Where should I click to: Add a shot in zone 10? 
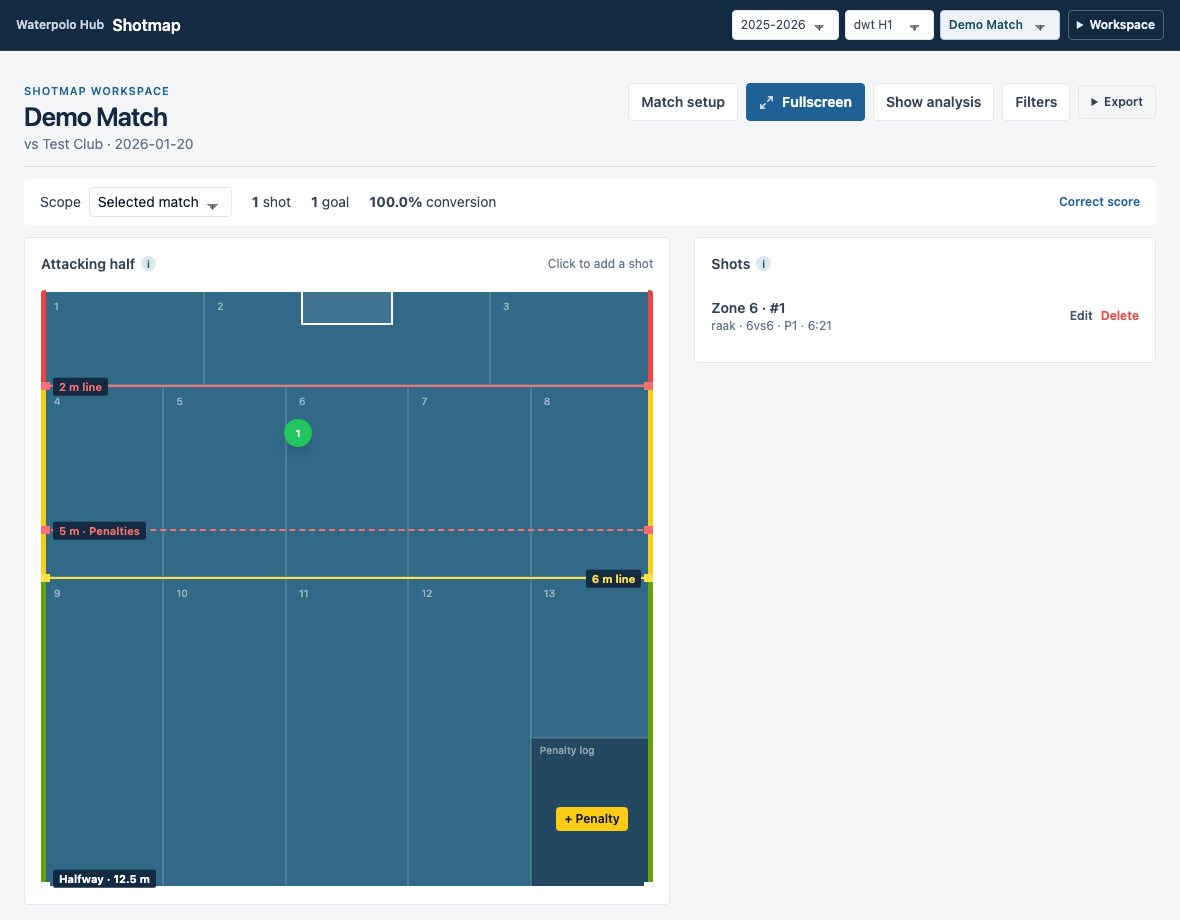click(x=224, y=732)
